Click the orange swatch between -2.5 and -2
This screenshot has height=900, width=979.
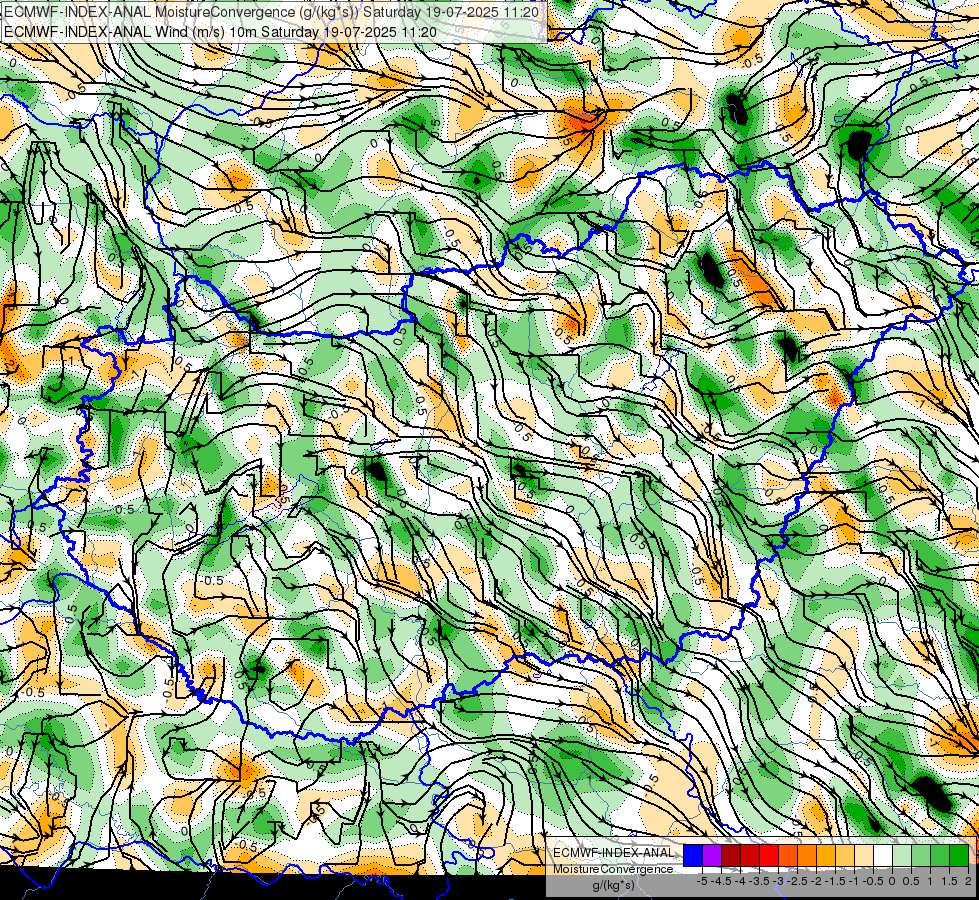point(807,856)
